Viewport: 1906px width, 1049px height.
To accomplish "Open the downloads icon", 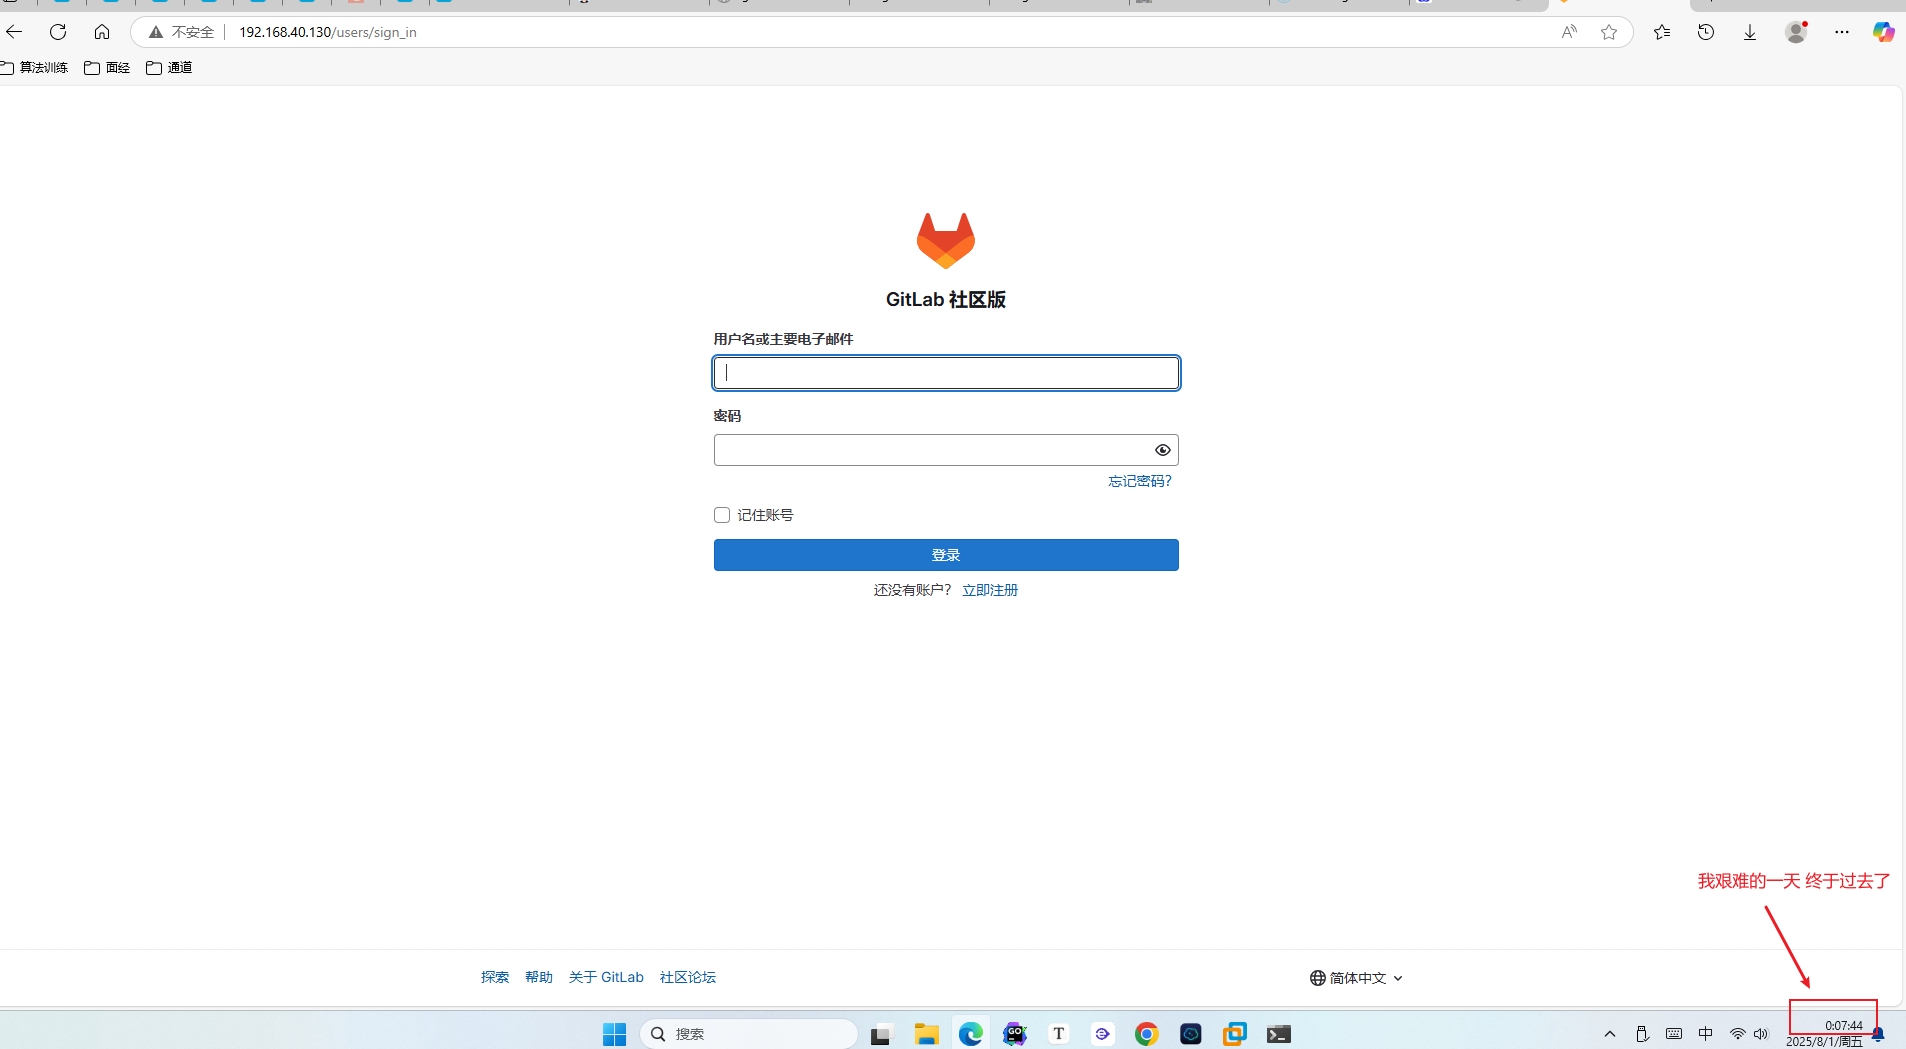I will click(1750, 32).
